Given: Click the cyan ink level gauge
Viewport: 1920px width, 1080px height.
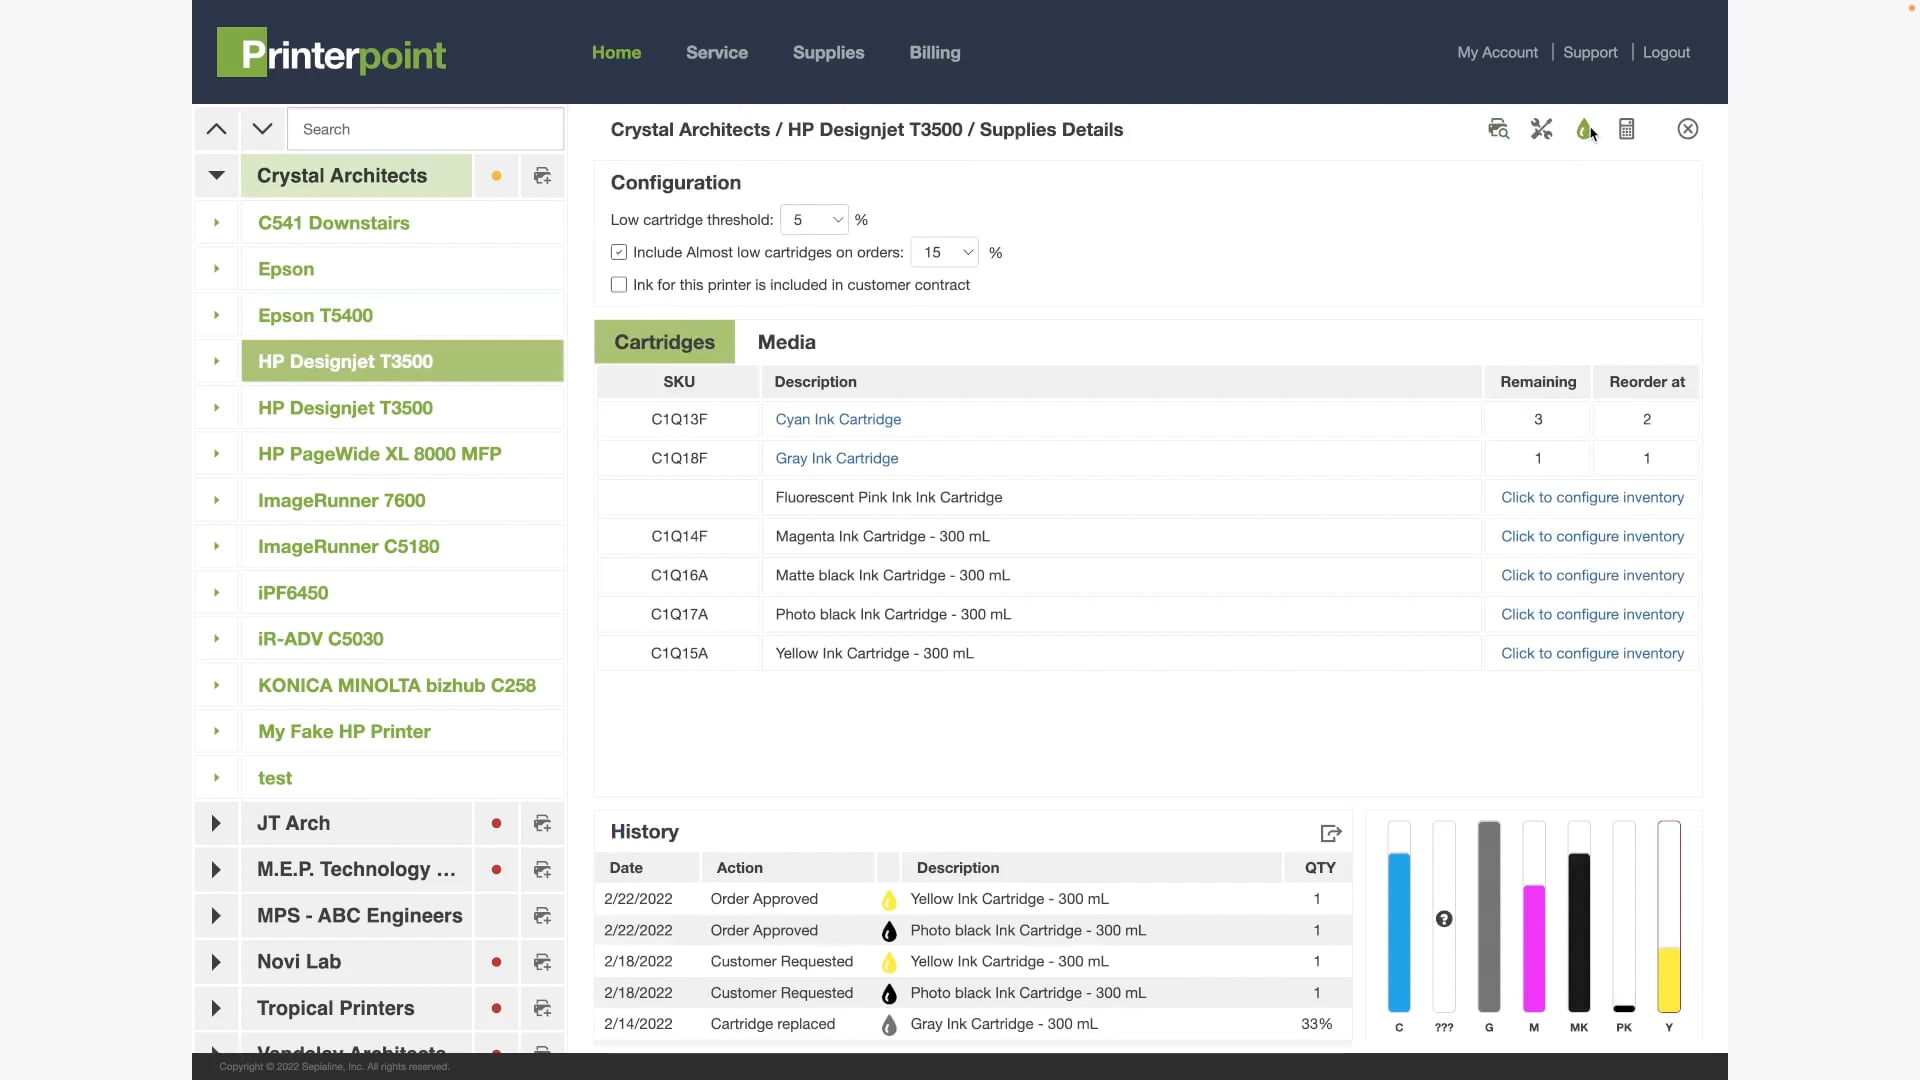Looking at the screenshot, I should [x=1399, y=917].
